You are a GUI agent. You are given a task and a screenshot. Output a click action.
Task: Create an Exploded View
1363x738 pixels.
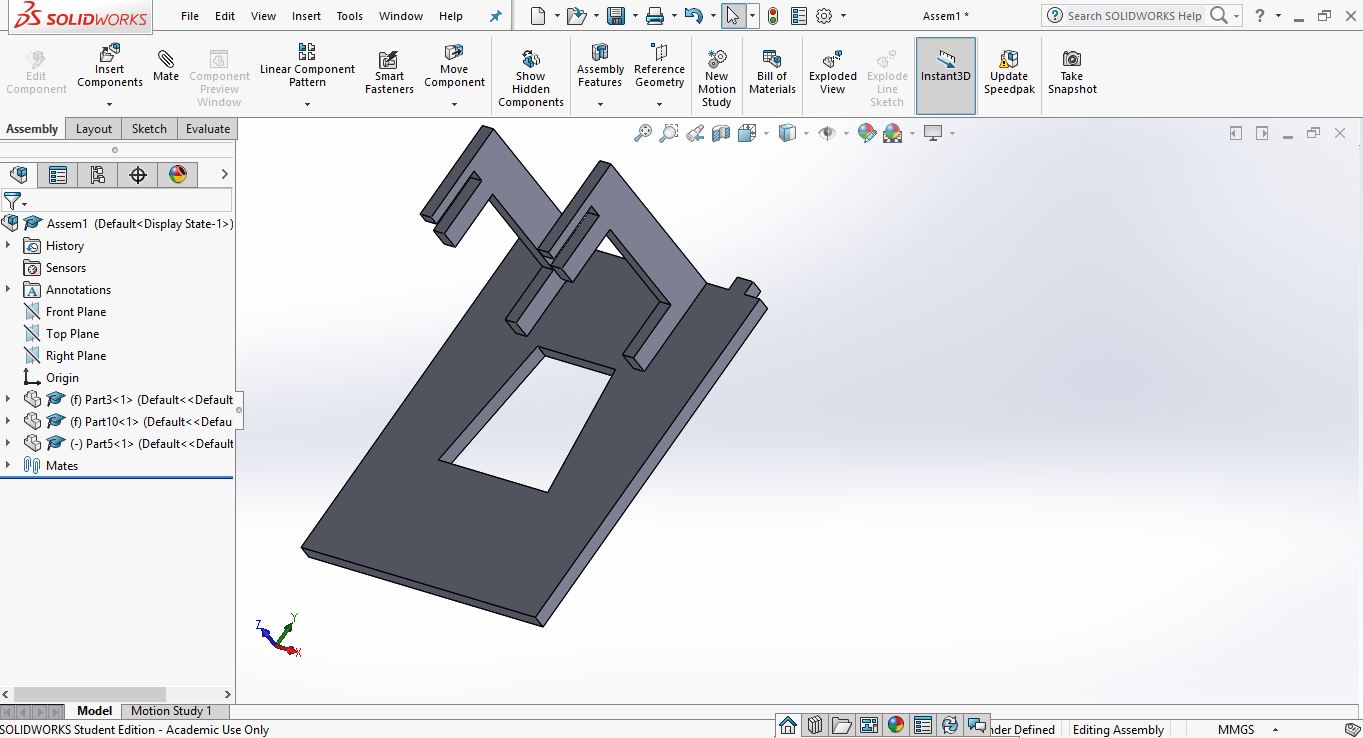833,72
